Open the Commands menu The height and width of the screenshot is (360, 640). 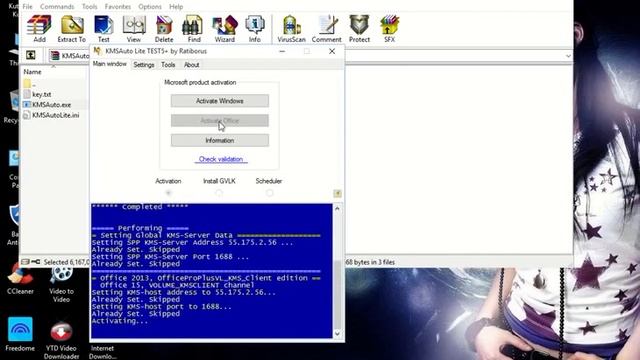click(x=57, y=7)
